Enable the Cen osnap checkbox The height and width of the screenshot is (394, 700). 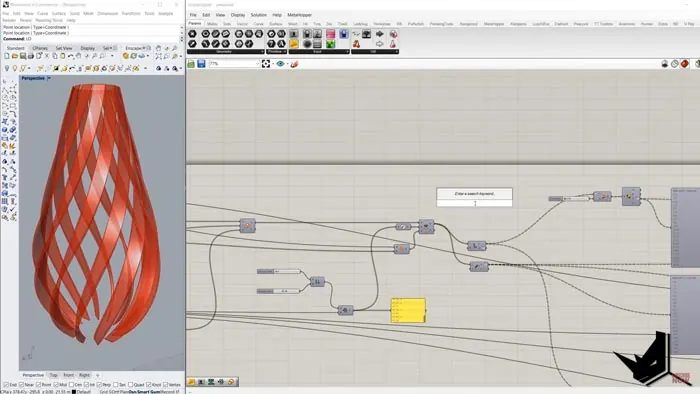coord(71,385)
